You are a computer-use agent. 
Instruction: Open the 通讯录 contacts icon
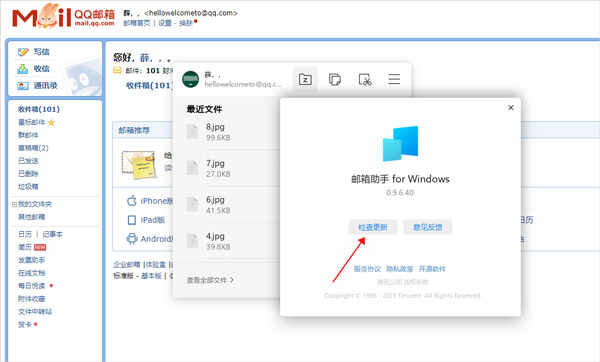click(23, 85)
